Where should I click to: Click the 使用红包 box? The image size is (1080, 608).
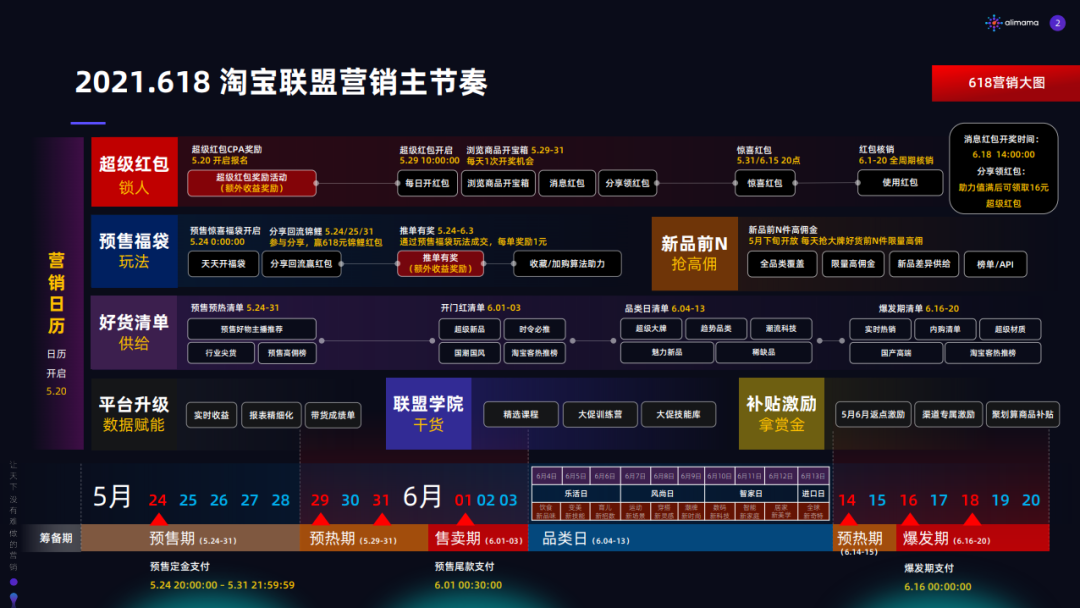tap(900, 182)
